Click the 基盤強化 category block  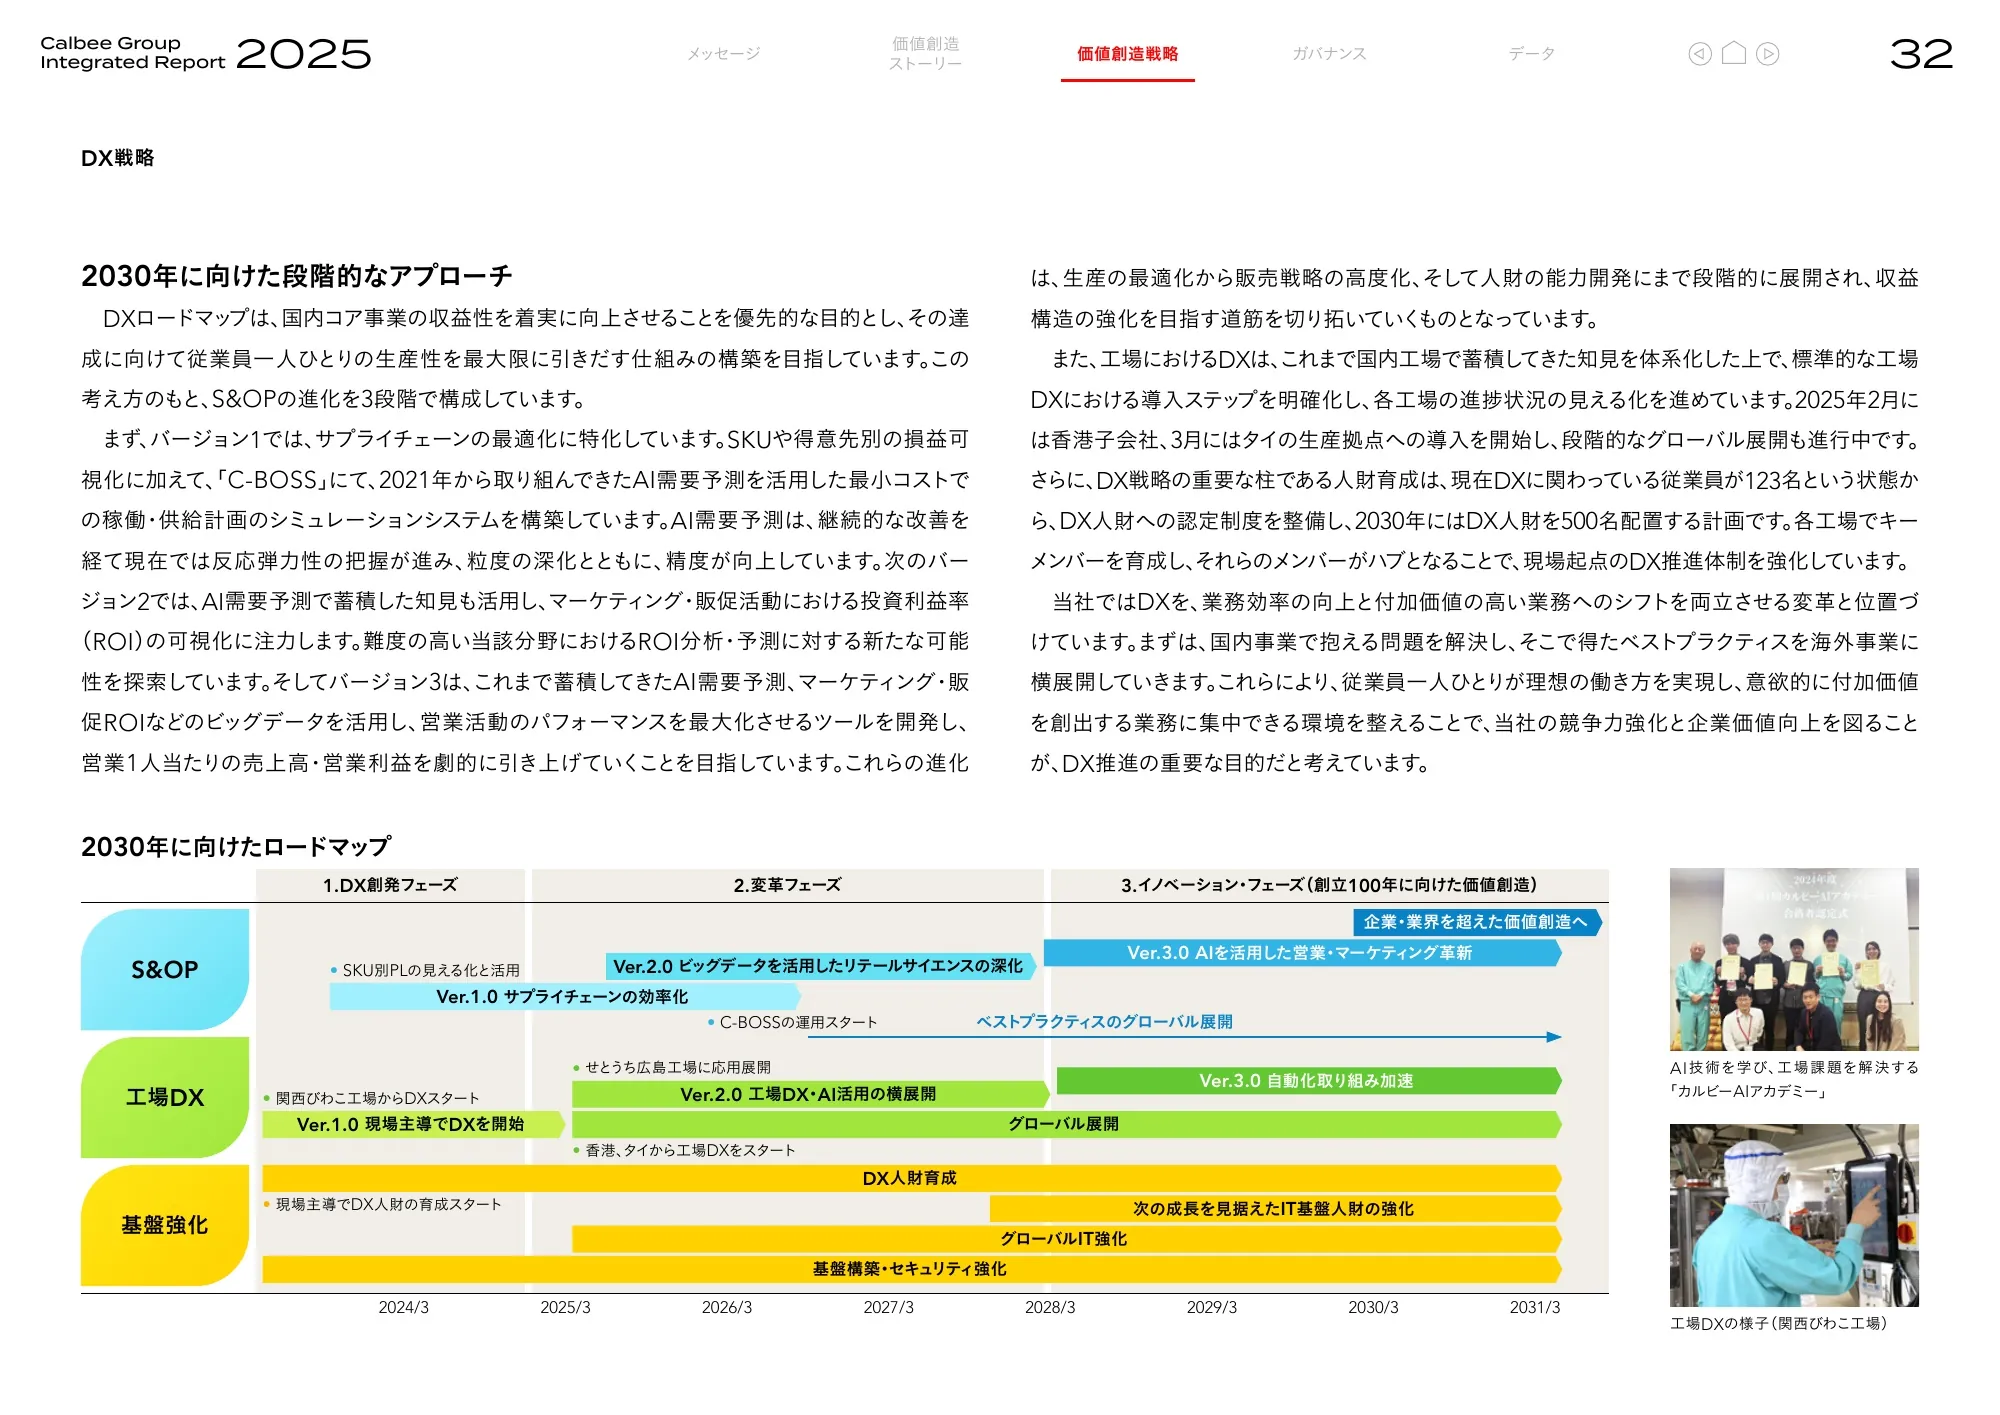point(165,1225)
